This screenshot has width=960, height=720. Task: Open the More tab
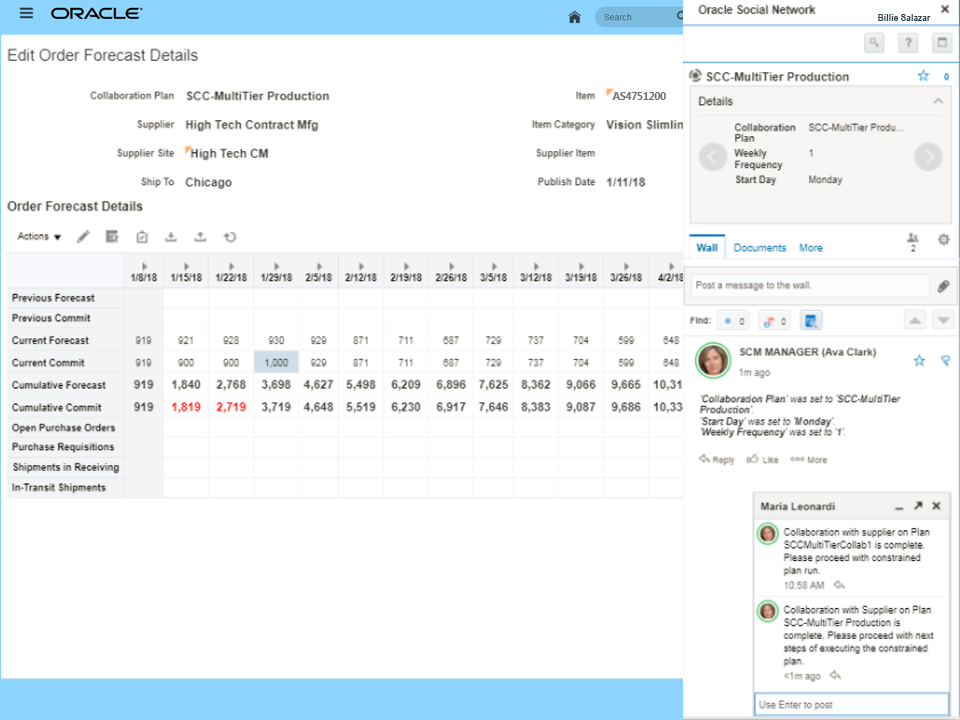(x=811, y=248)
